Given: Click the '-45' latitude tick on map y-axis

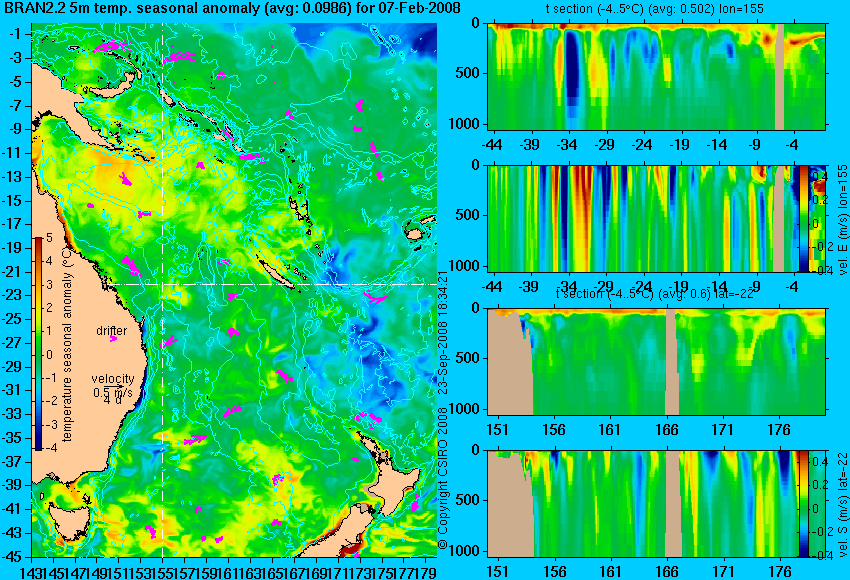Looking at the screenshot, I should point(12,557).
